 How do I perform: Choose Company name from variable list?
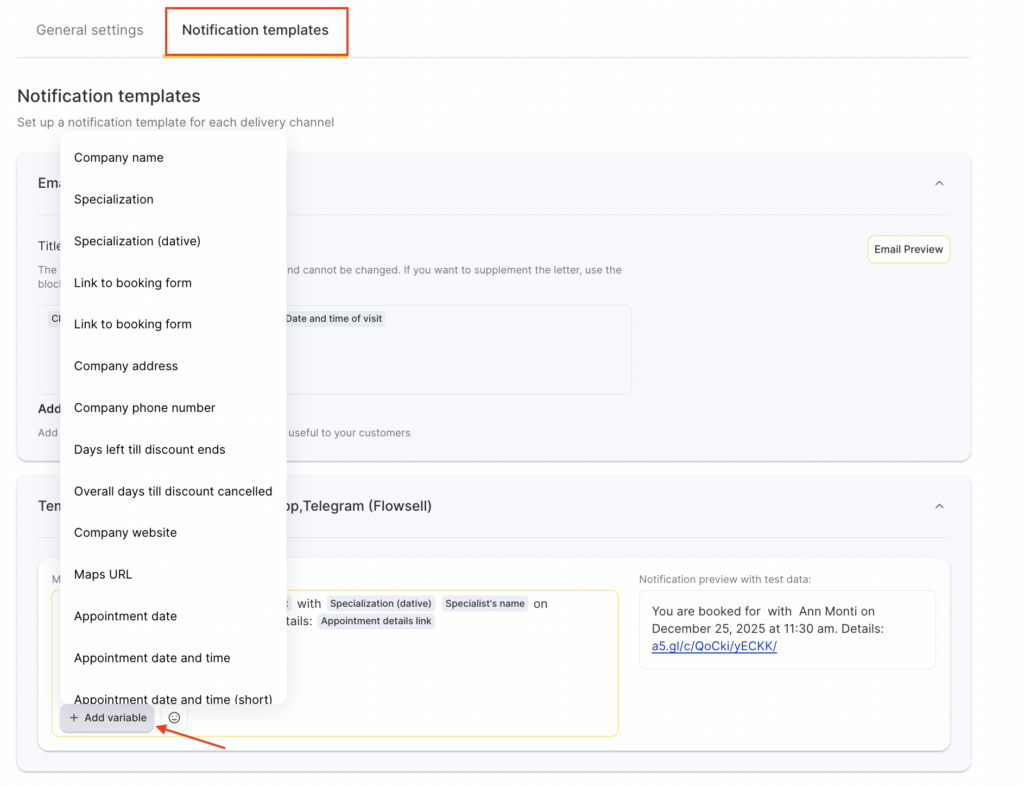[x=119, y=157]
